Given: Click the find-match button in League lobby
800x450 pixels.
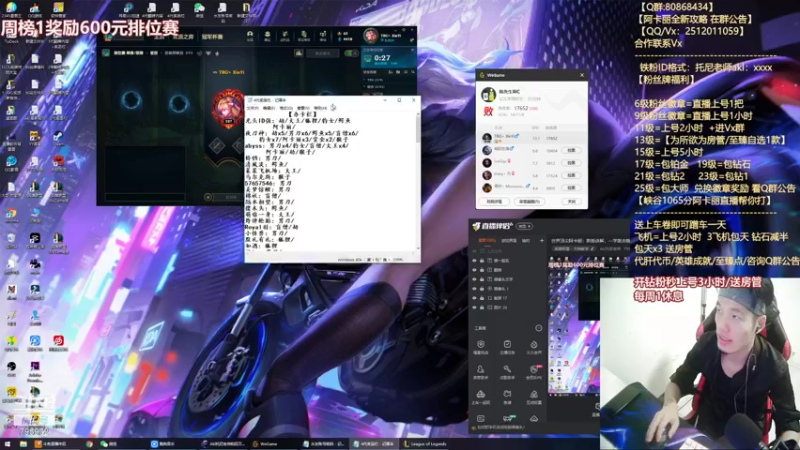Looking at the screenshot, I should [229, 197].
